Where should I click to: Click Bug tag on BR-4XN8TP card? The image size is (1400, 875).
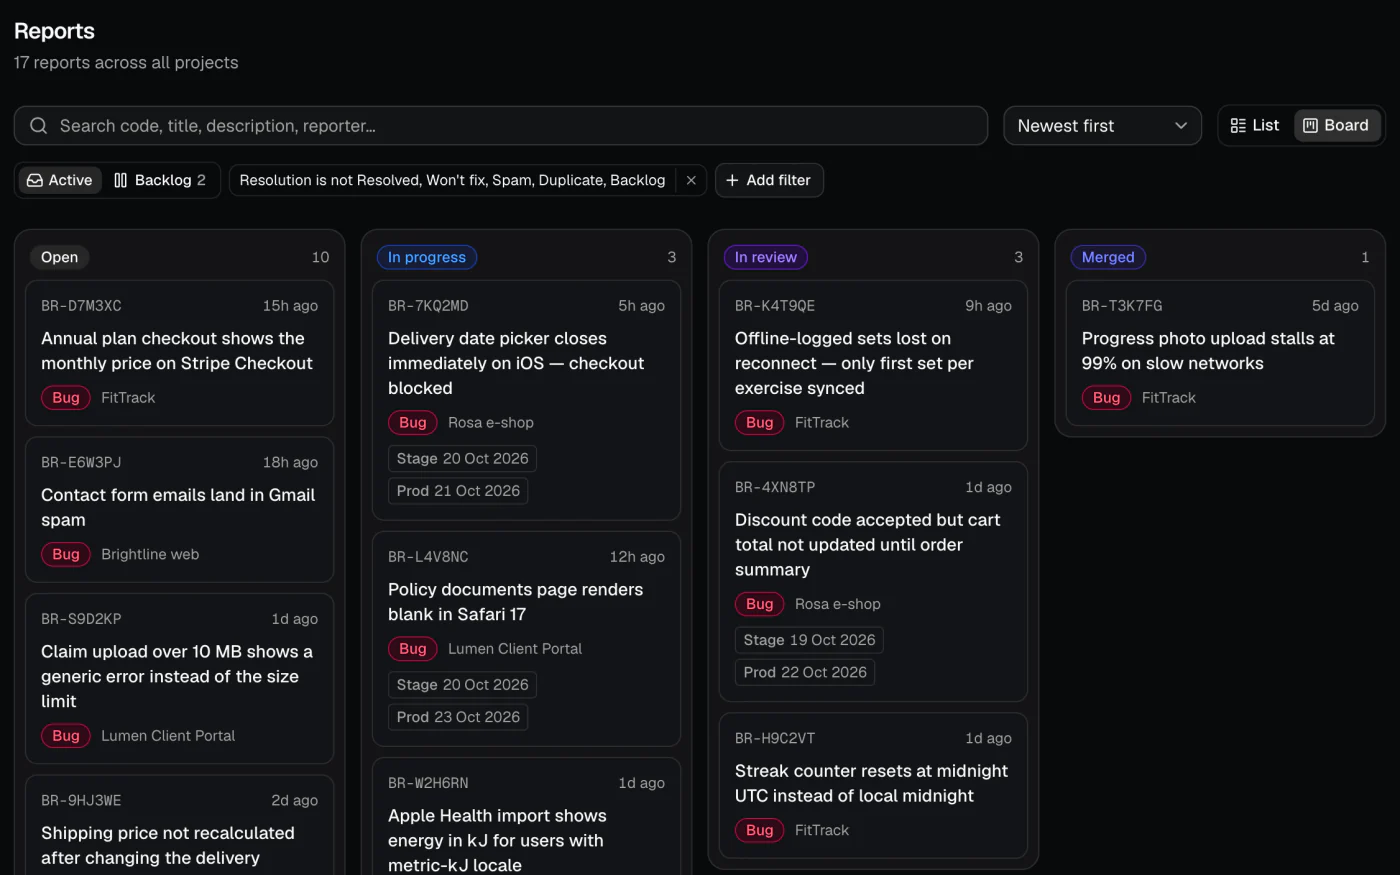(x=760, y=604)
